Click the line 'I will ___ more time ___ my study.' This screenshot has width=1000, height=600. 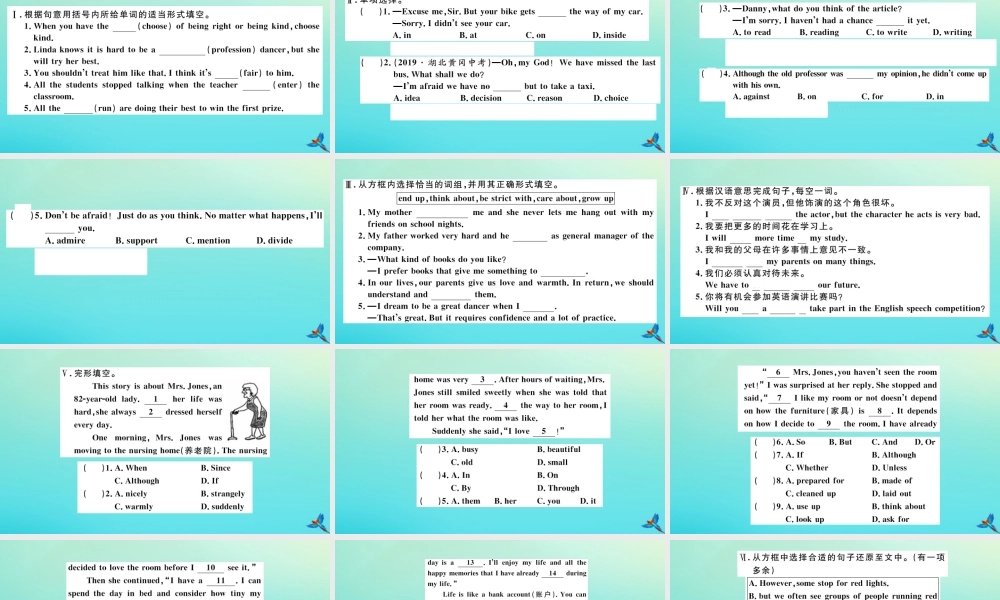coord(776,238)
